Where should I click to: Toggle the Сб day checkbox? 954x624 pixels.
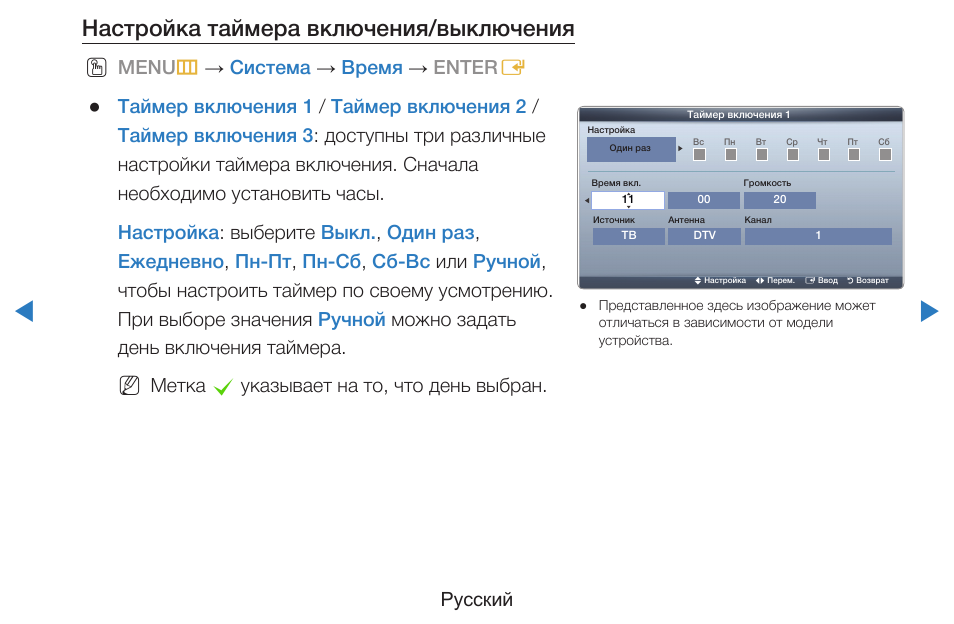pyautogui.click(x=886, y=154)
